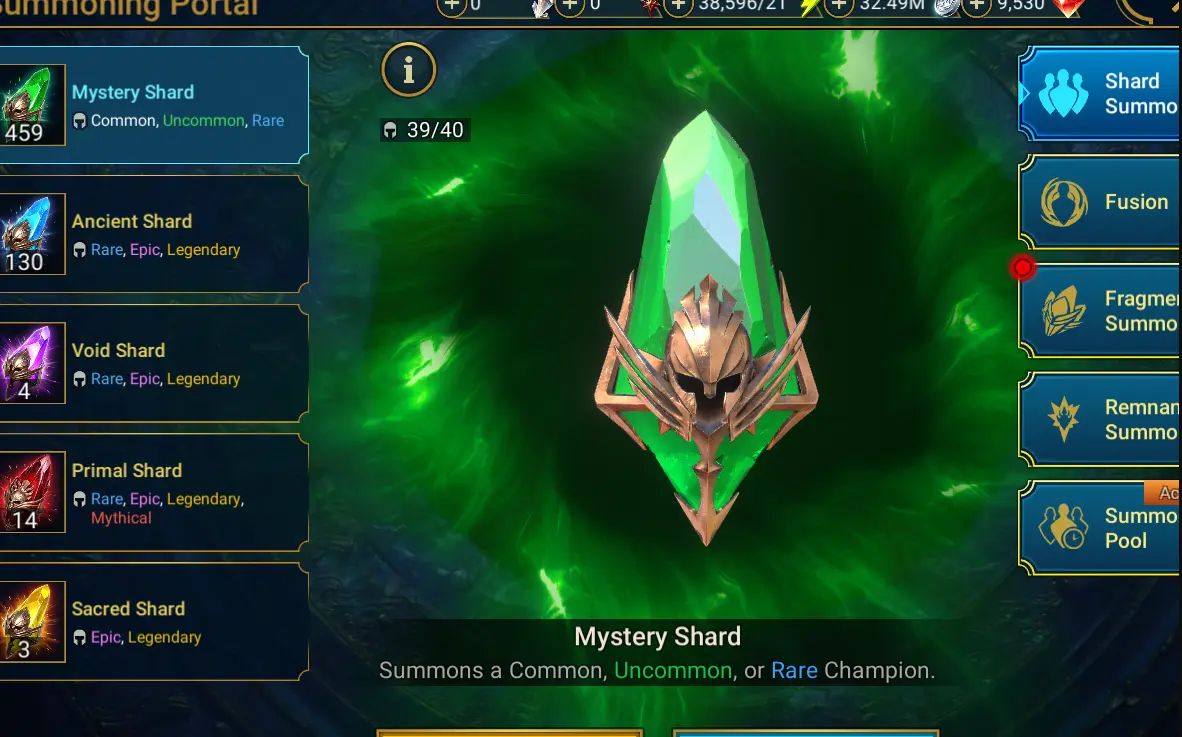Open the Summon Pool tab
Viewport: 1182px width, 737px height.
point(1100,528)
